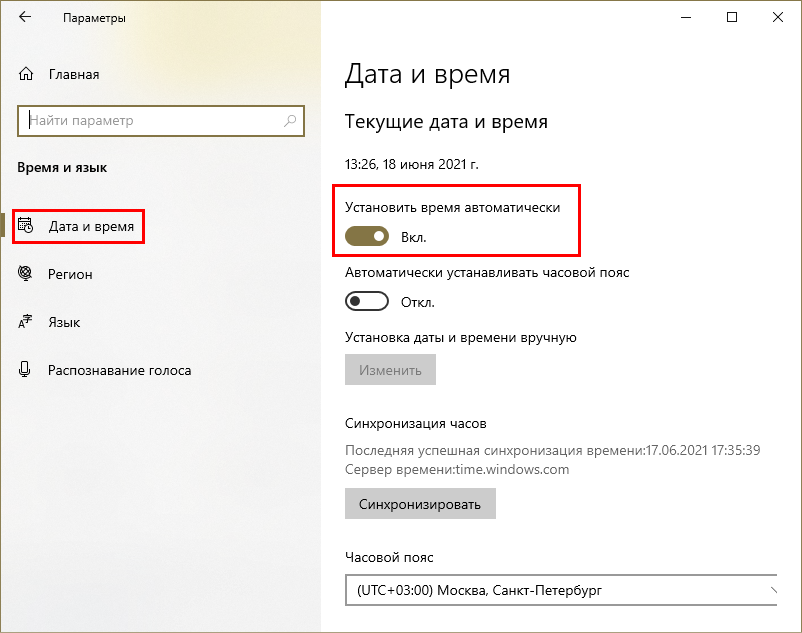Go to Распознавание голоса section
The height and width of the screenshot is (633, 802).
[119, 370]
